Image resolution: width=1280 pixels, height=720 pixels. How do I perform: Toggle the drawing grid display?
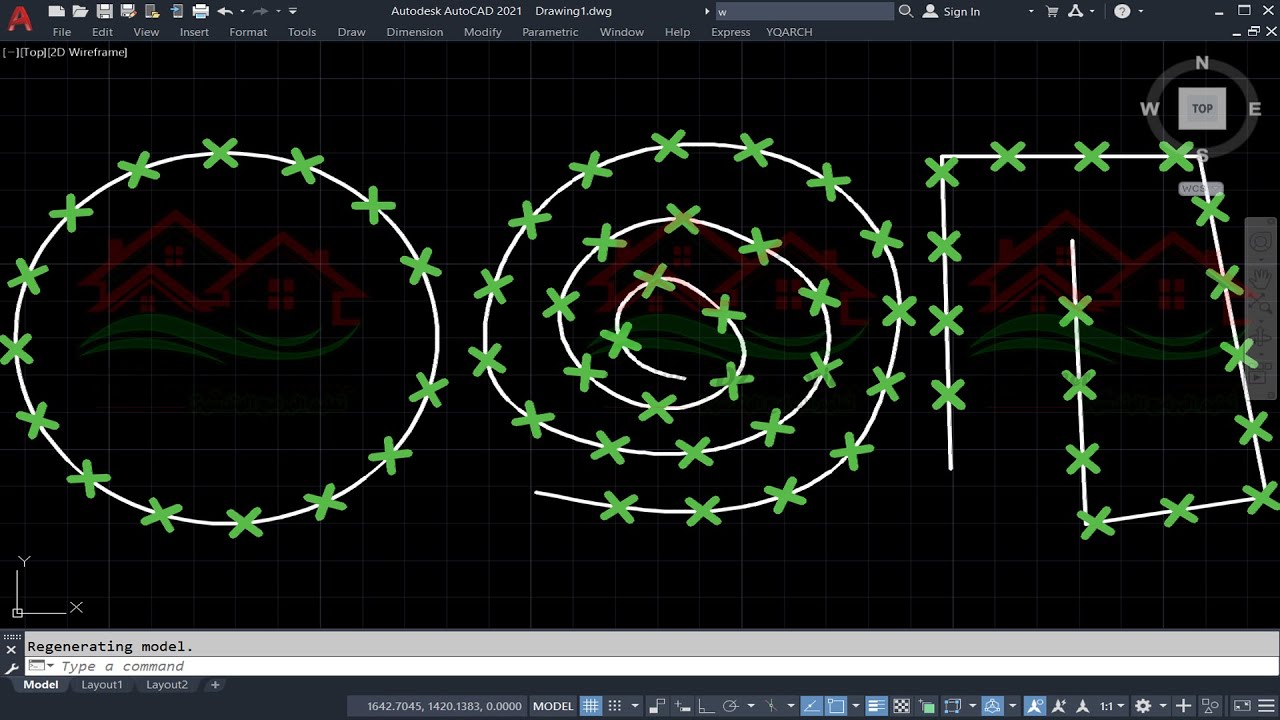point(591,706)
